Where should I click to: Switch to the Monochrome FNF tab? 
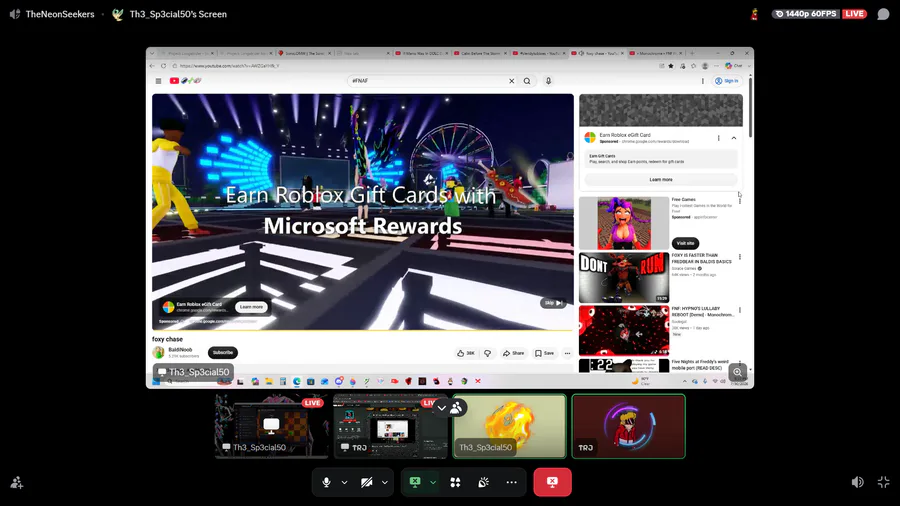656,53
